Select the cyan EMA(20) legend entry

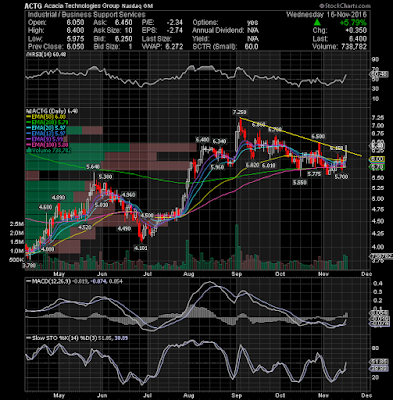(x=47, y=128)
